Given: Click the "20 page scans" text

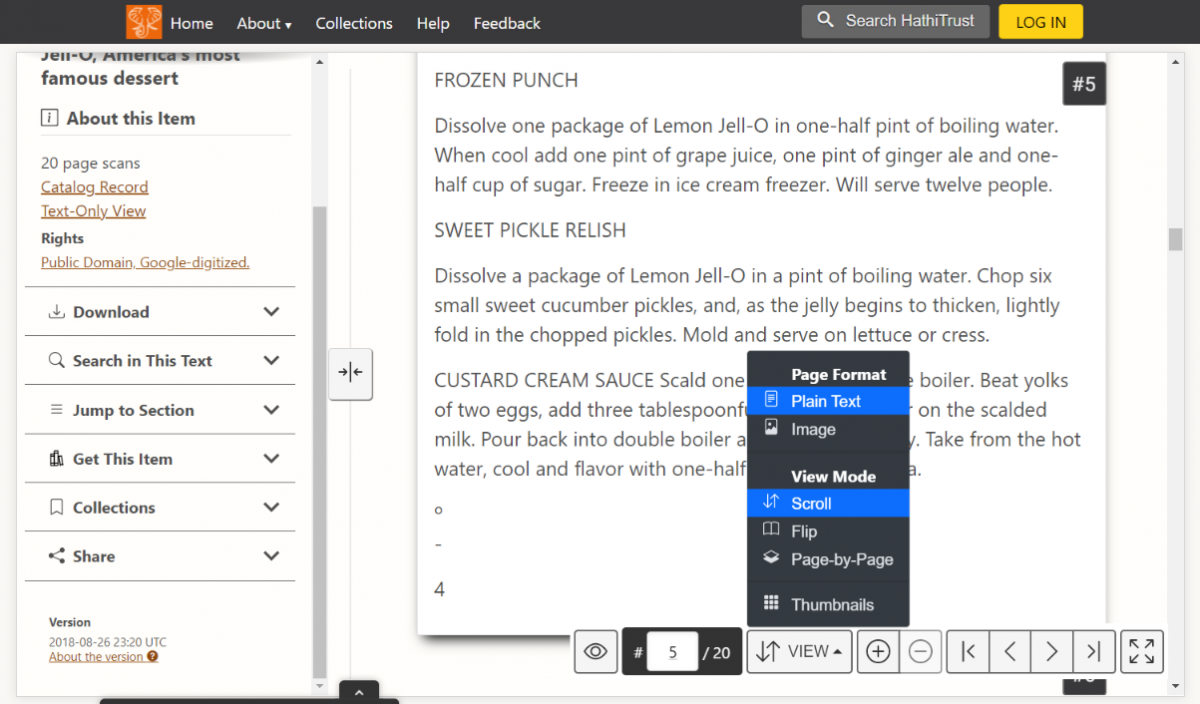Looking at the screenshot, I should (90, 163).
